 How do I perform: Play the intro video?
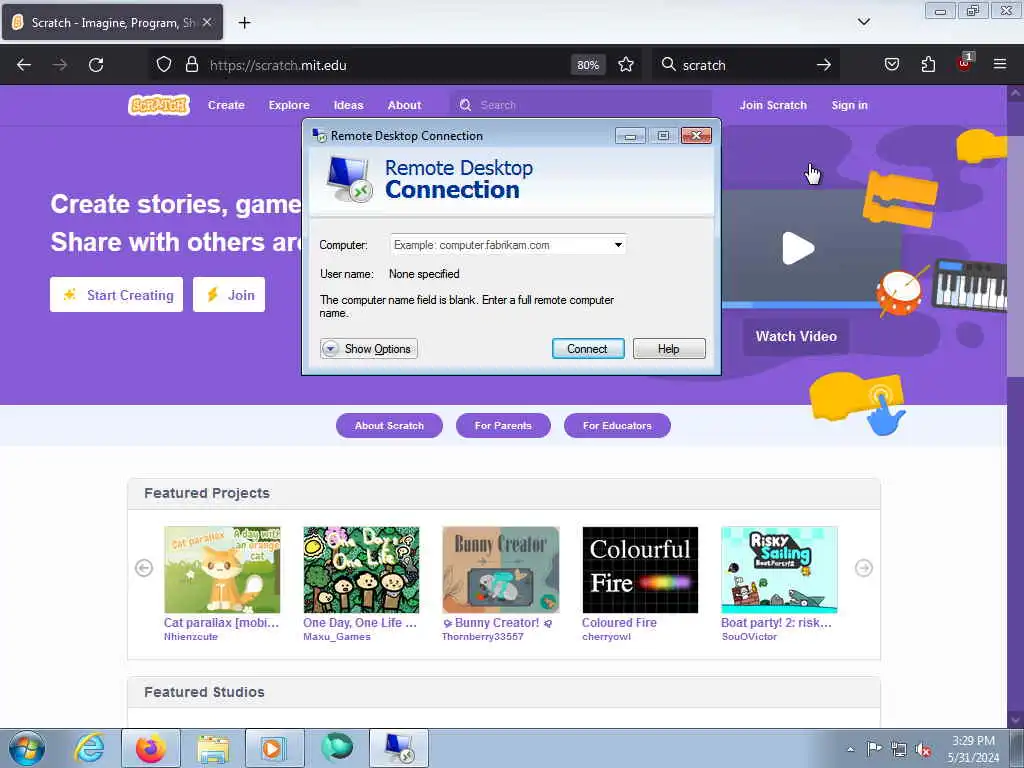tap(798, 248)
